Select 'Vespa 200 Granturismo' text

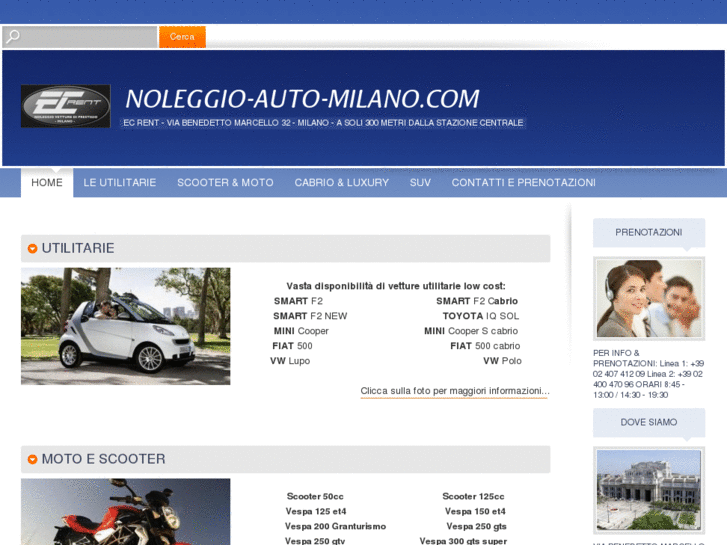pos(335,526)
